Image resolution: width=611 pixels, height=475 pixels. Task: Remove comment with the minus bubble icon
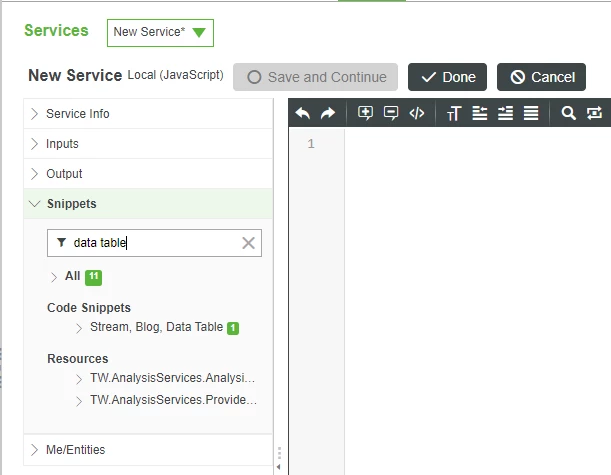click(391, 113)
